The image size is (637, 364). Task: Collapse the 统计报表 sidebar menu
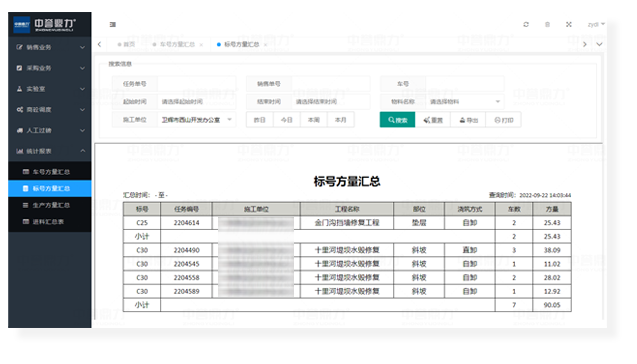[50, 151]
